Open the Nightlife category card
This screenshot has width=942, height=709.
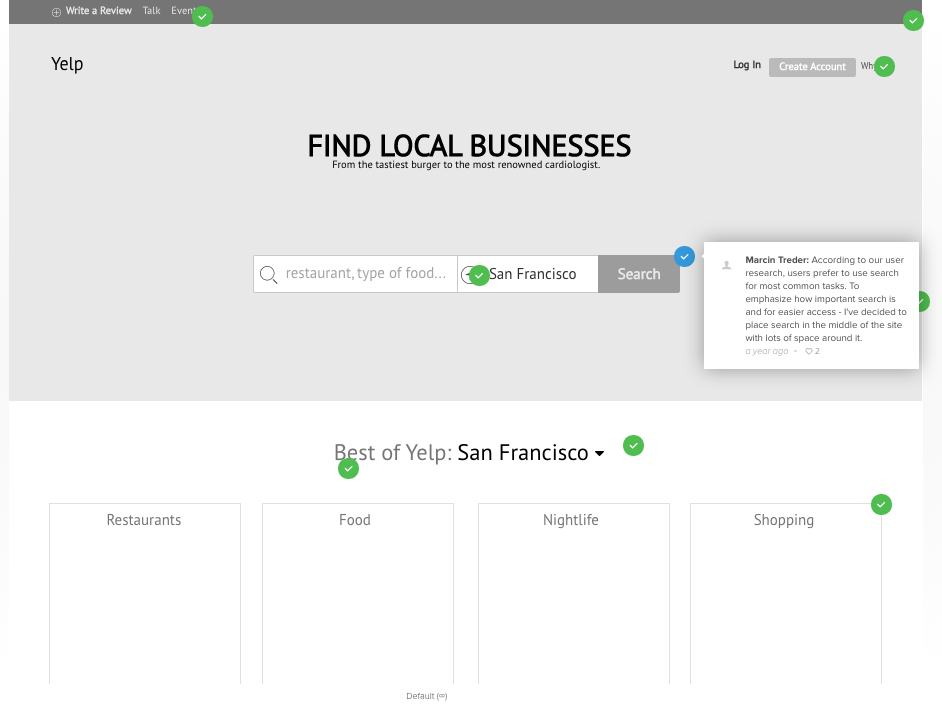(574, 594)
